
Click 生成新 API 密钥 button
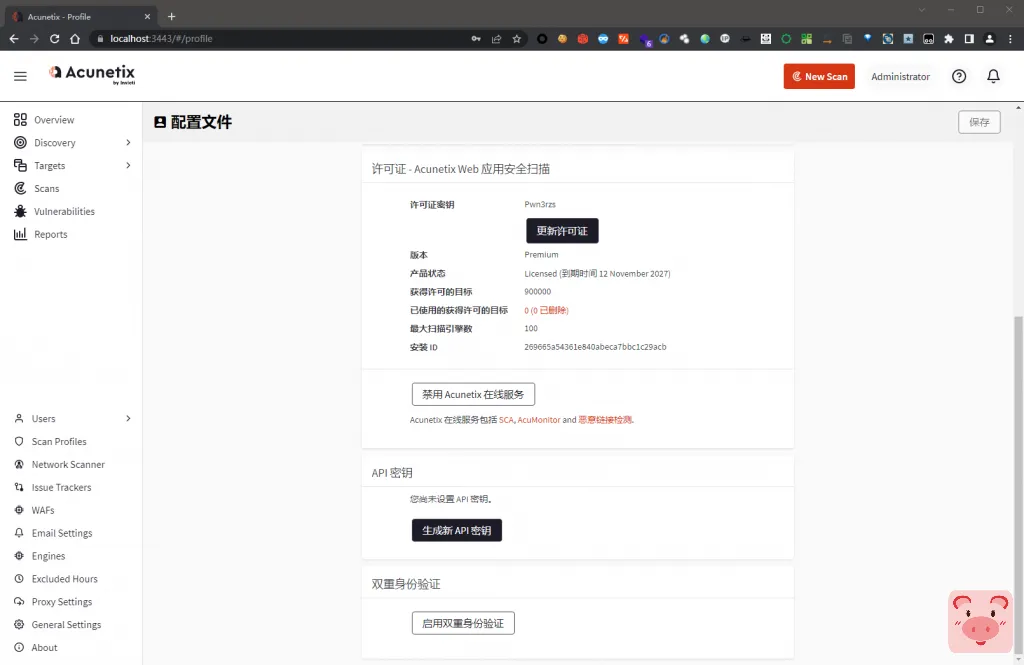(456, 530)
